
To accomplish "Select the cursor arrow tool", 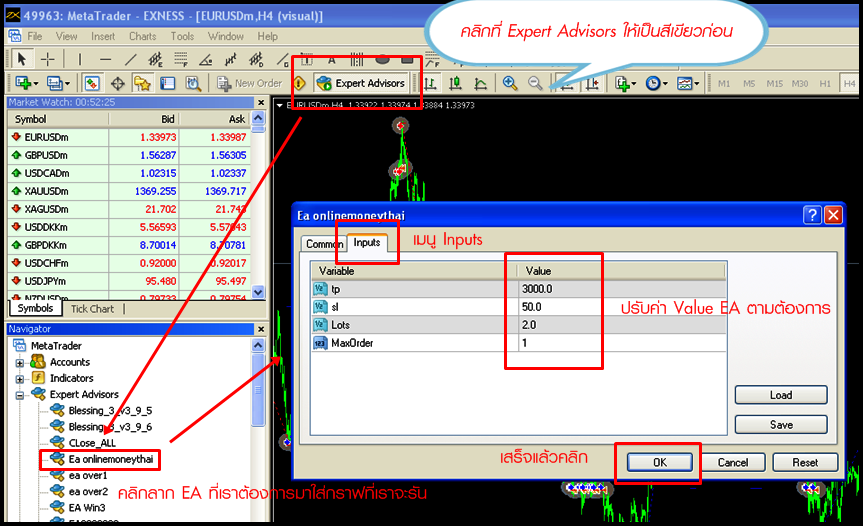I will tap(22, 58).
